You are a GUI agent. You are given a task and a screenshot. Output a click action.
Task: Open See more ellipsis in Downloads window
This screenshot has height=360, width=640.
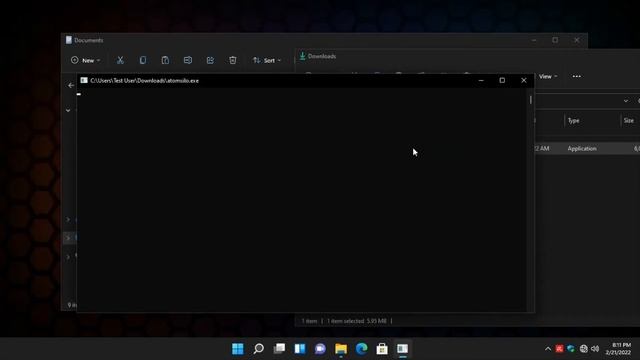tap(576, 76)
